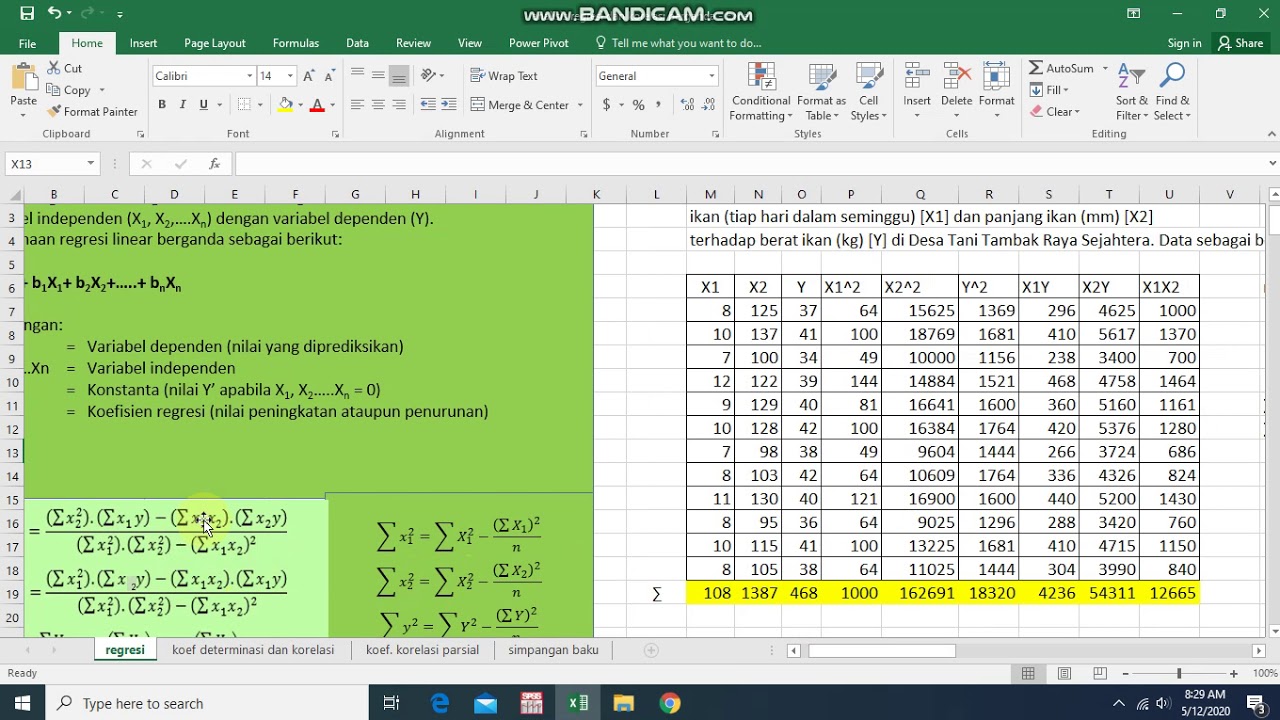The width and height of the screenshot is (1280, 720).
Task: Align text to the right
Action: point(399,105)
